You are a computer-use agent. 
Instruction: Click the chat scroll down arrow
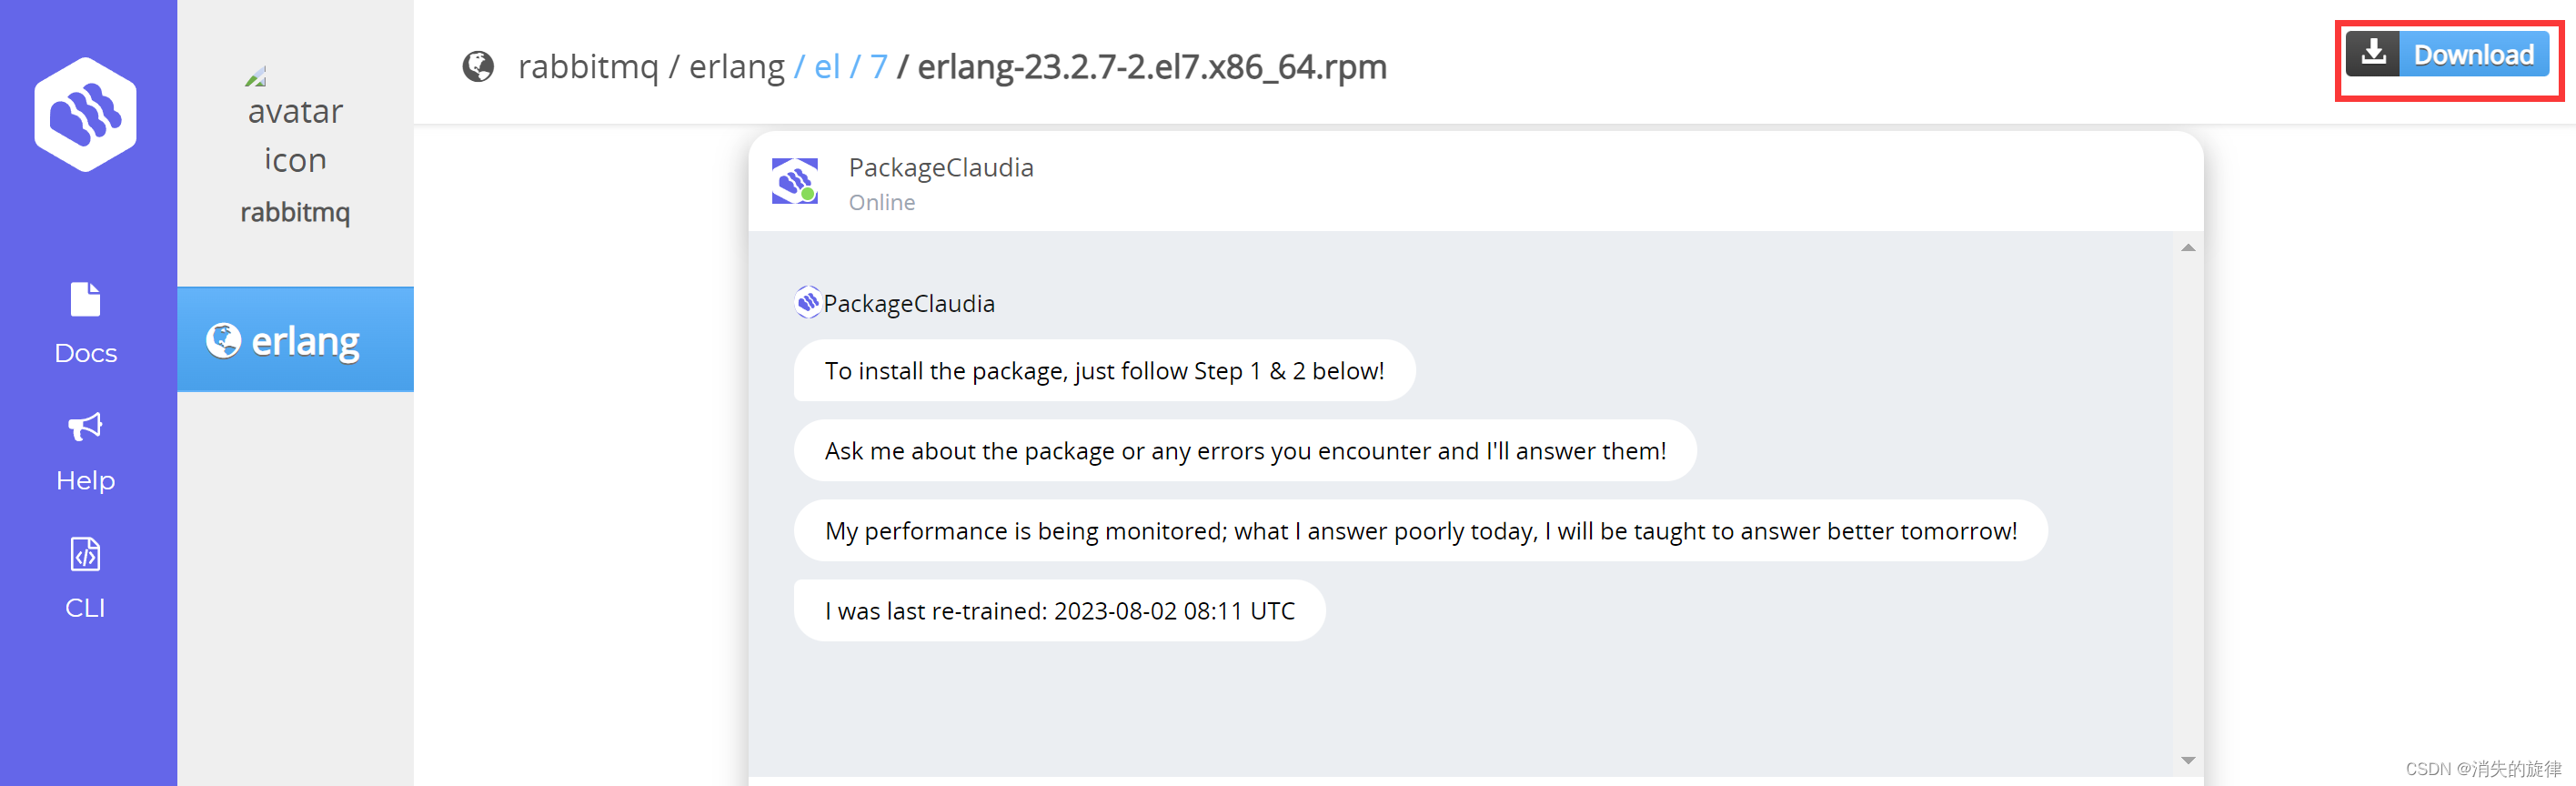point(2188,761)
